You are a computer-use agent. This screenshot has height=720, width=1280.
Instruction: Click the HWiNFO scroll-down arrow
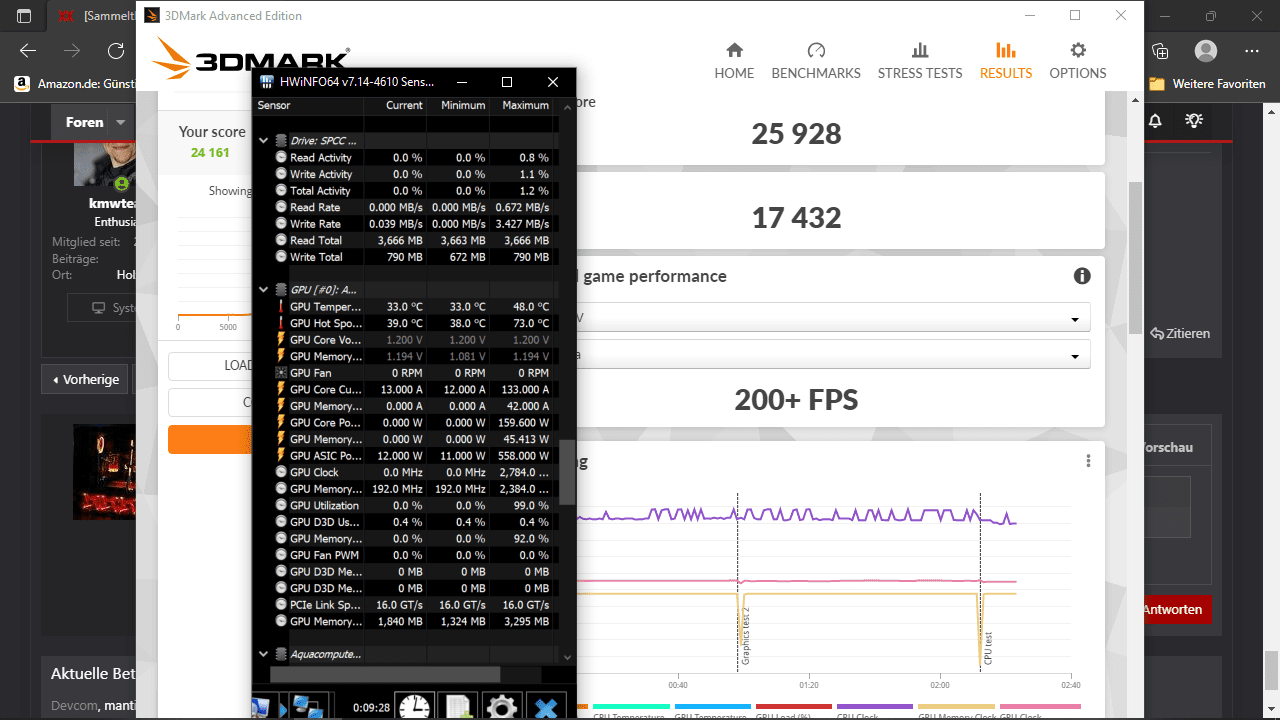tap(567, 657)
